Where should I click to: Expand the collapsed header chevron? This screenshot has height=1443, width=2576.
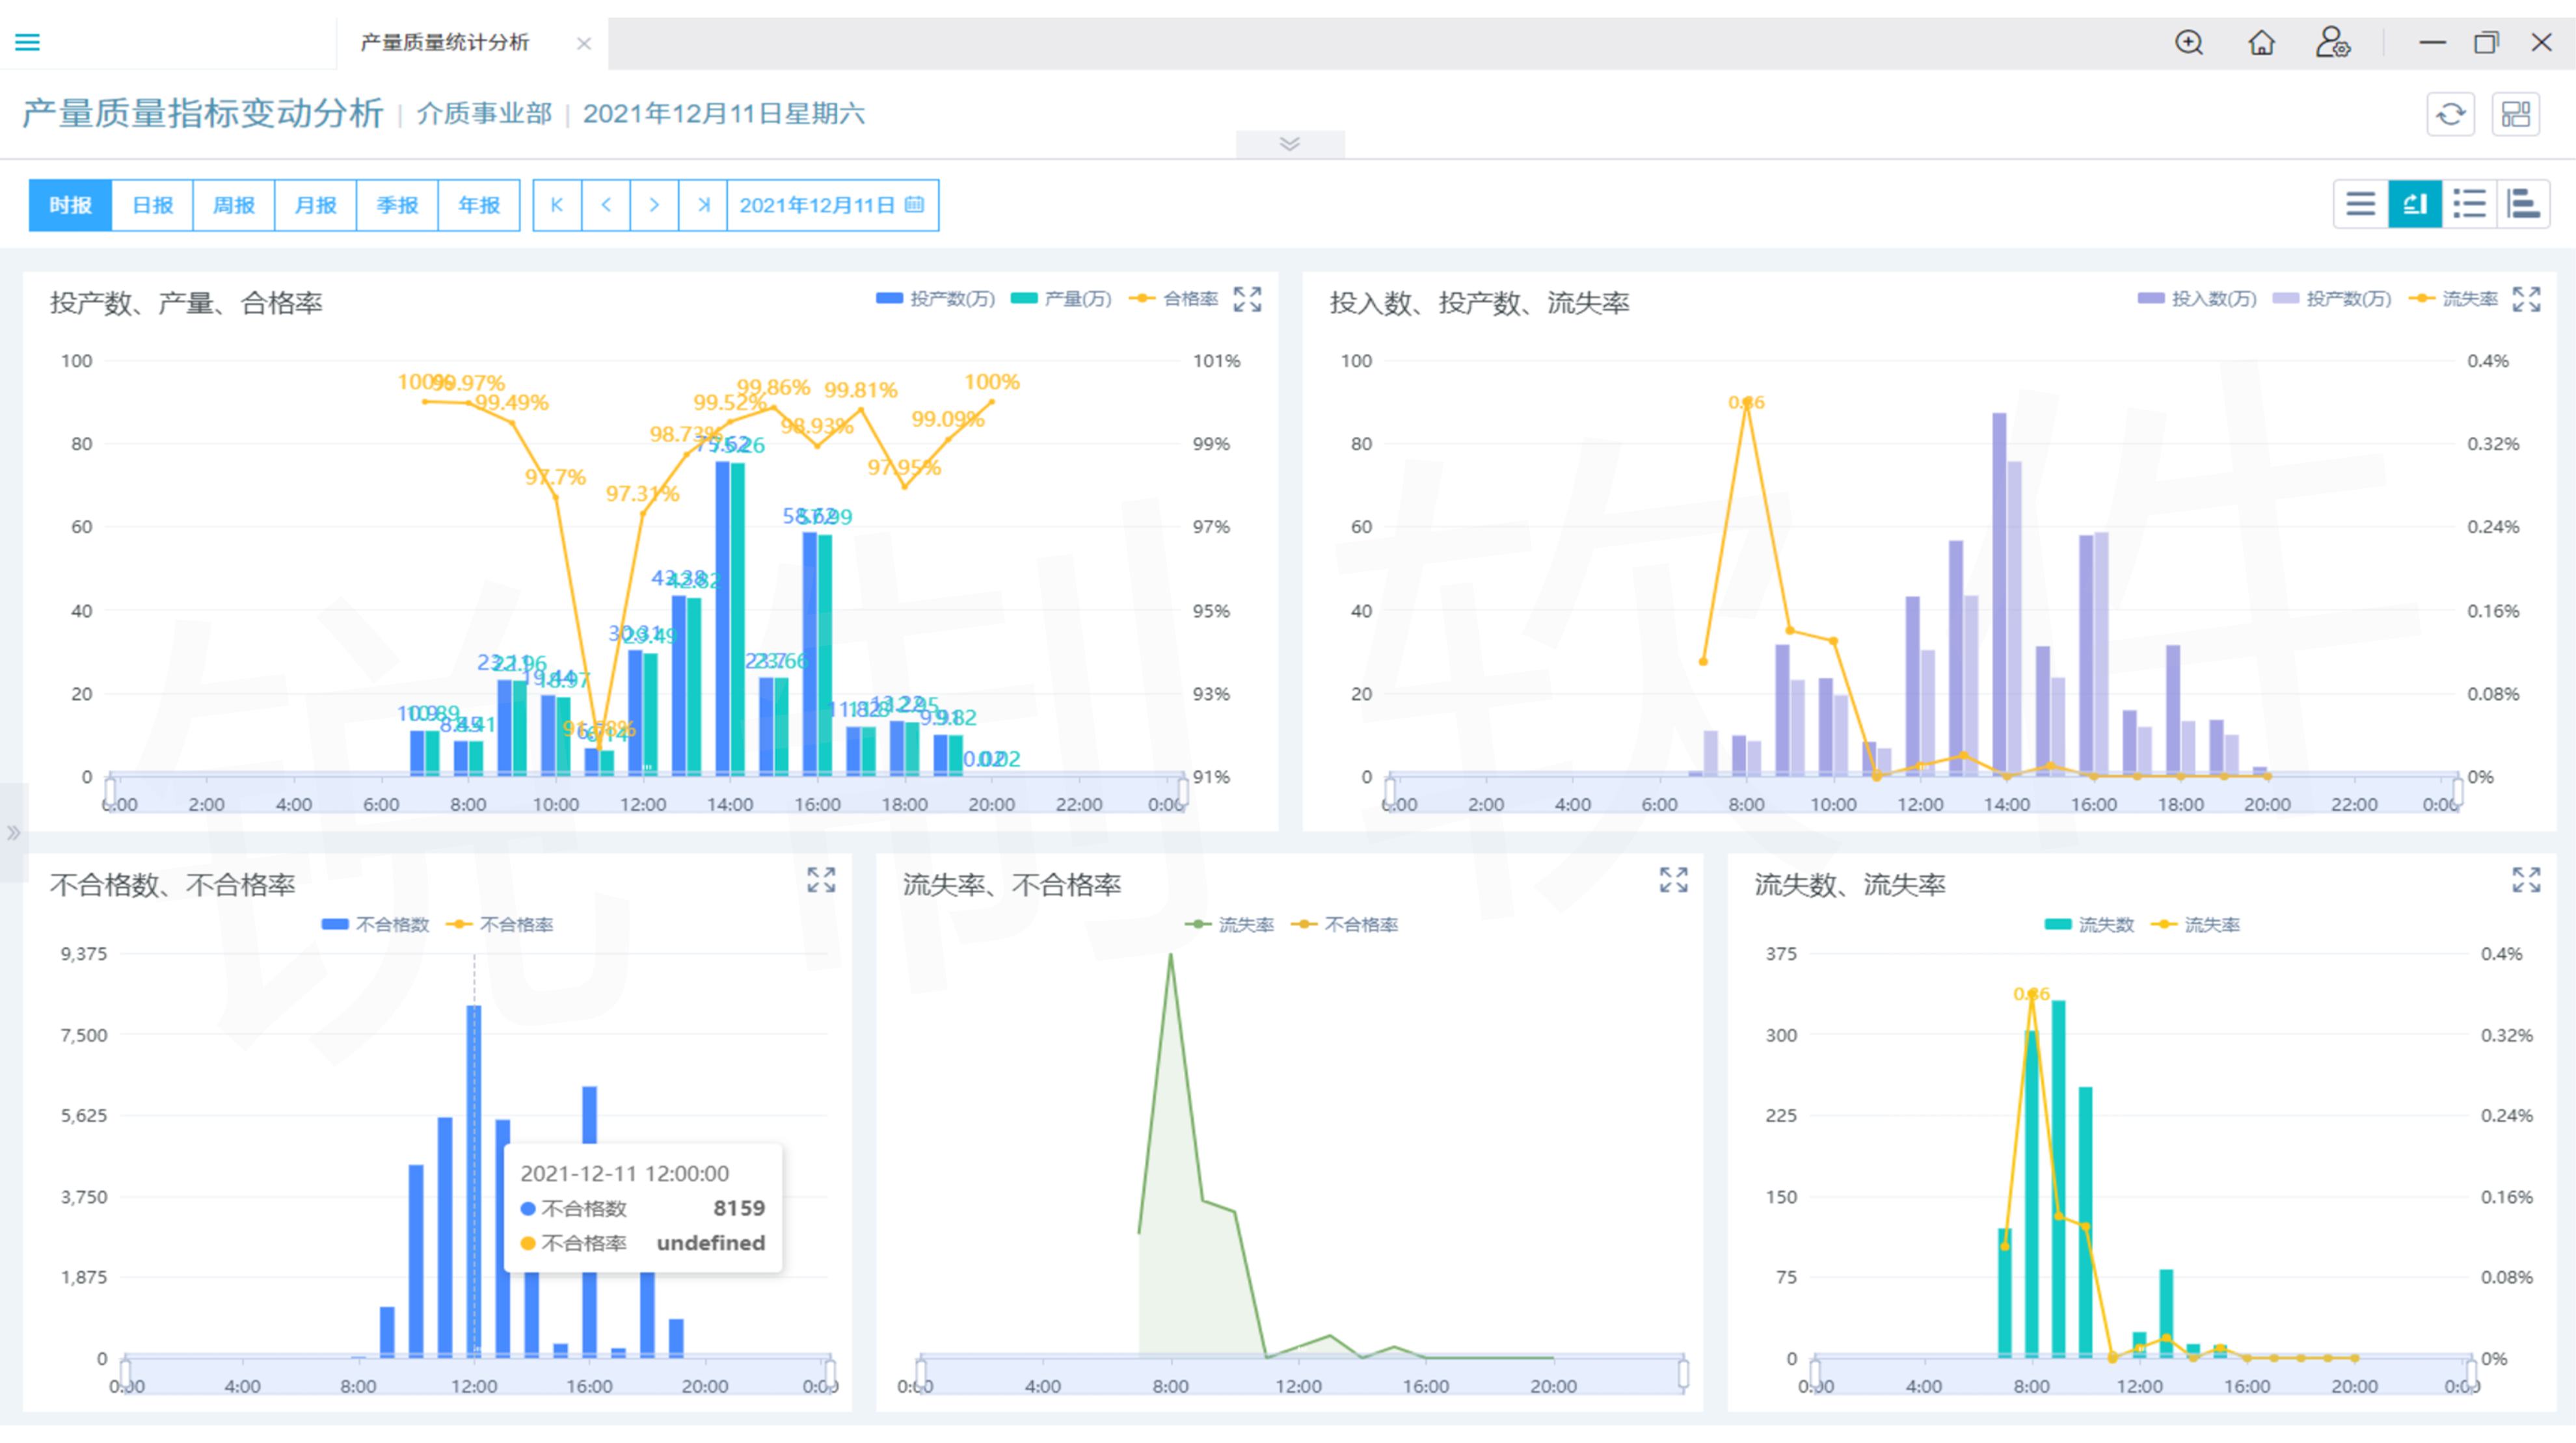coord(1290,144)
